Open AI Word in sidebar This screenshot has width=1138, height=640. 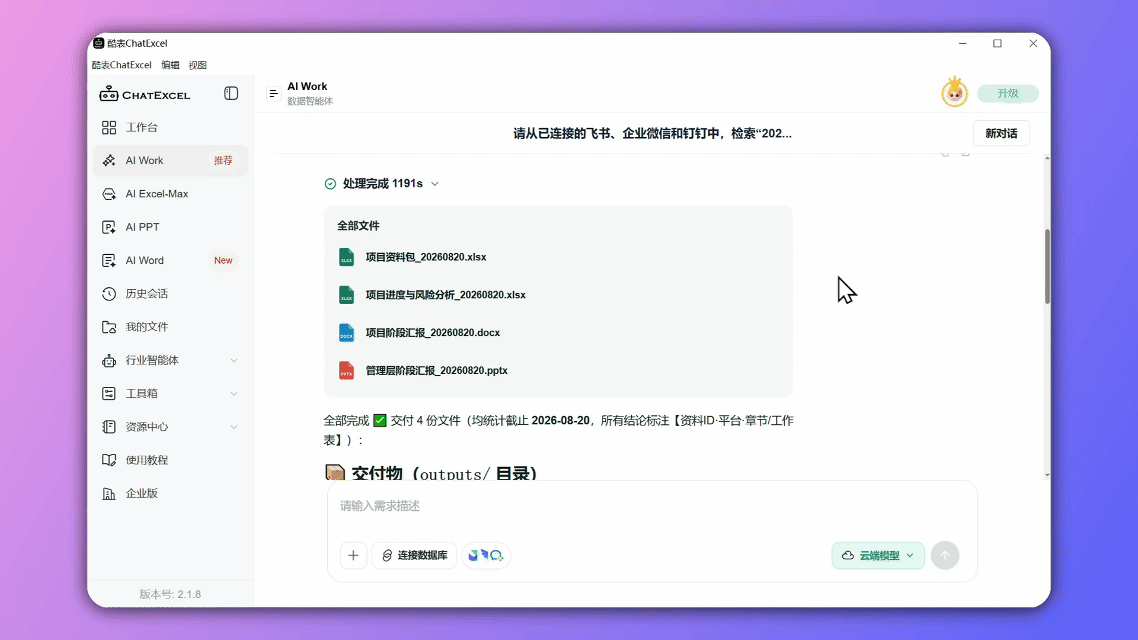click(x=171, y=260)
